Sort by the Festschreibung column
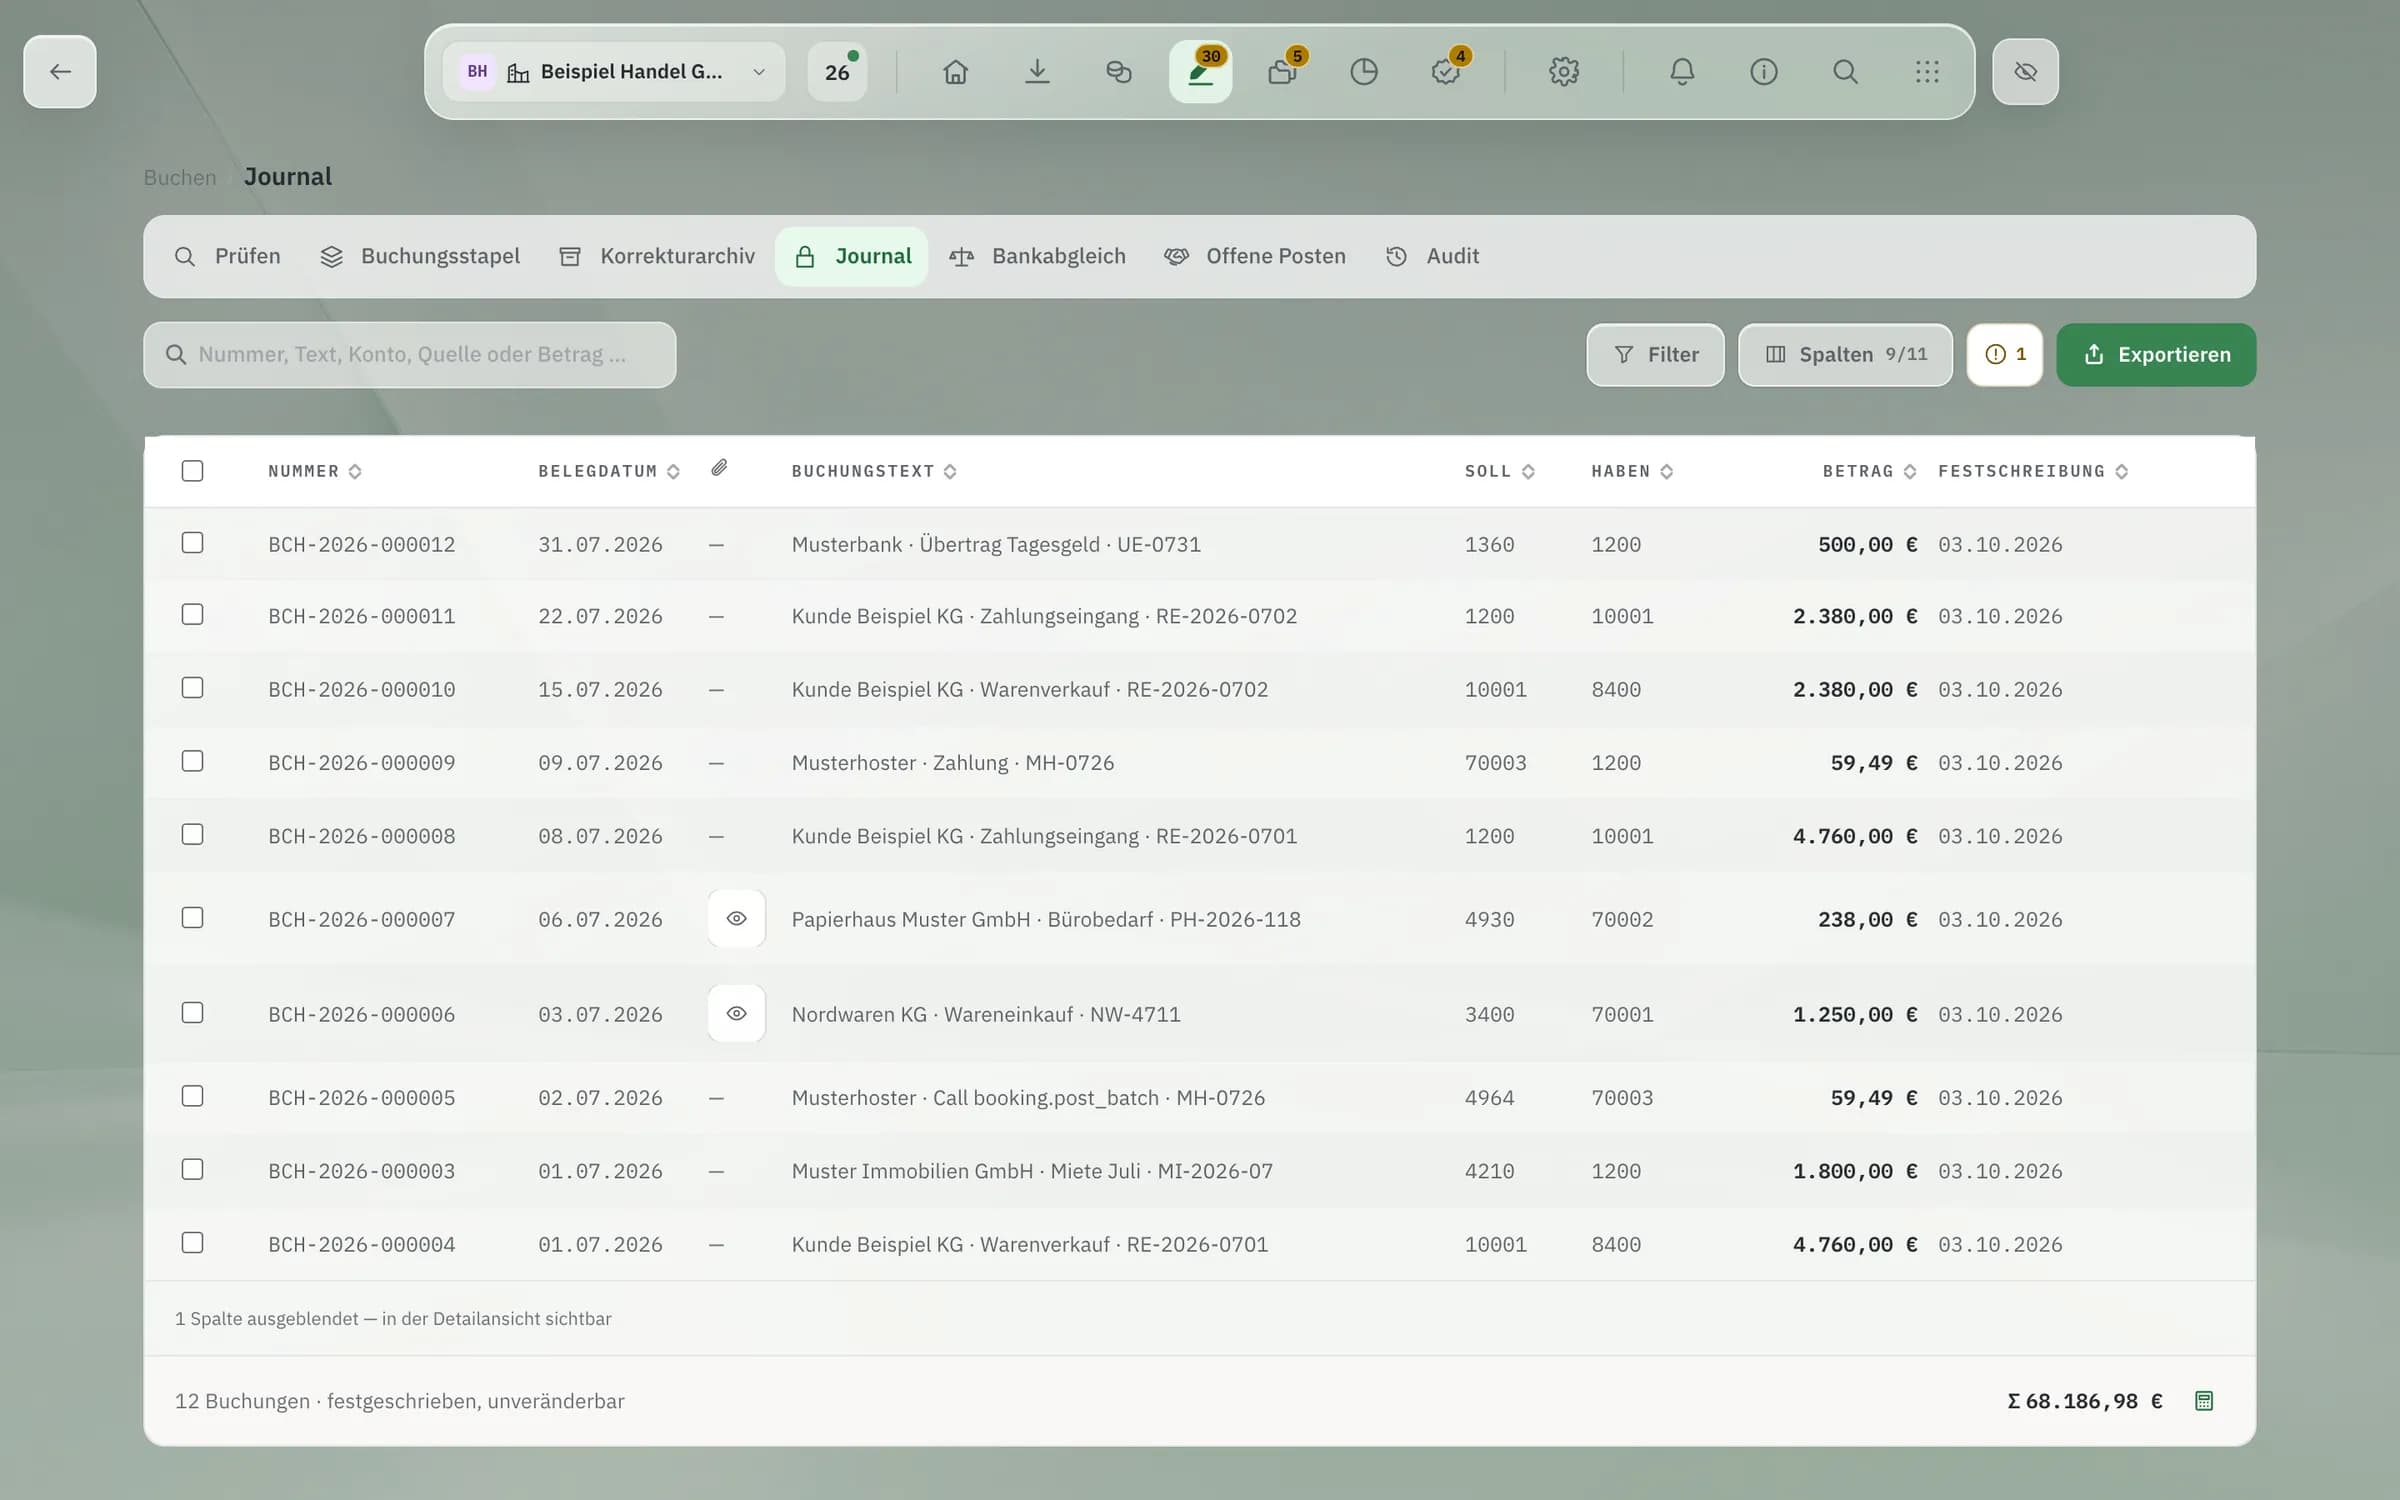 (2033, 471)
